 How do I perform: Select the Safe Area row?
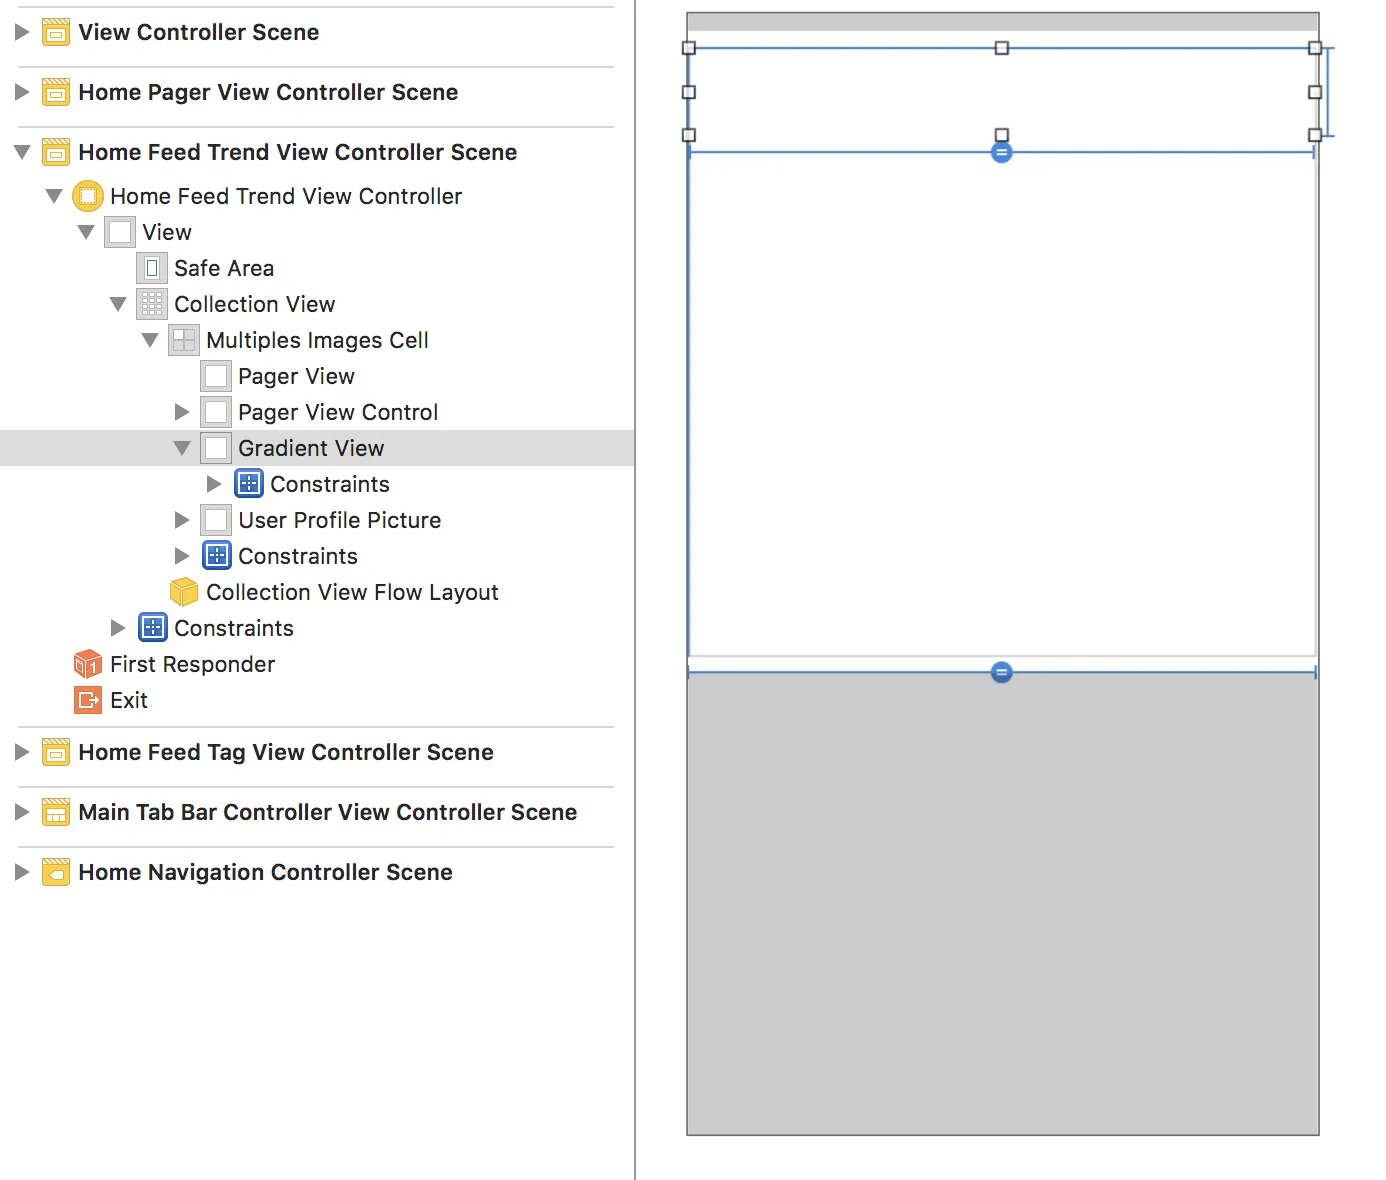coord(317,268)
